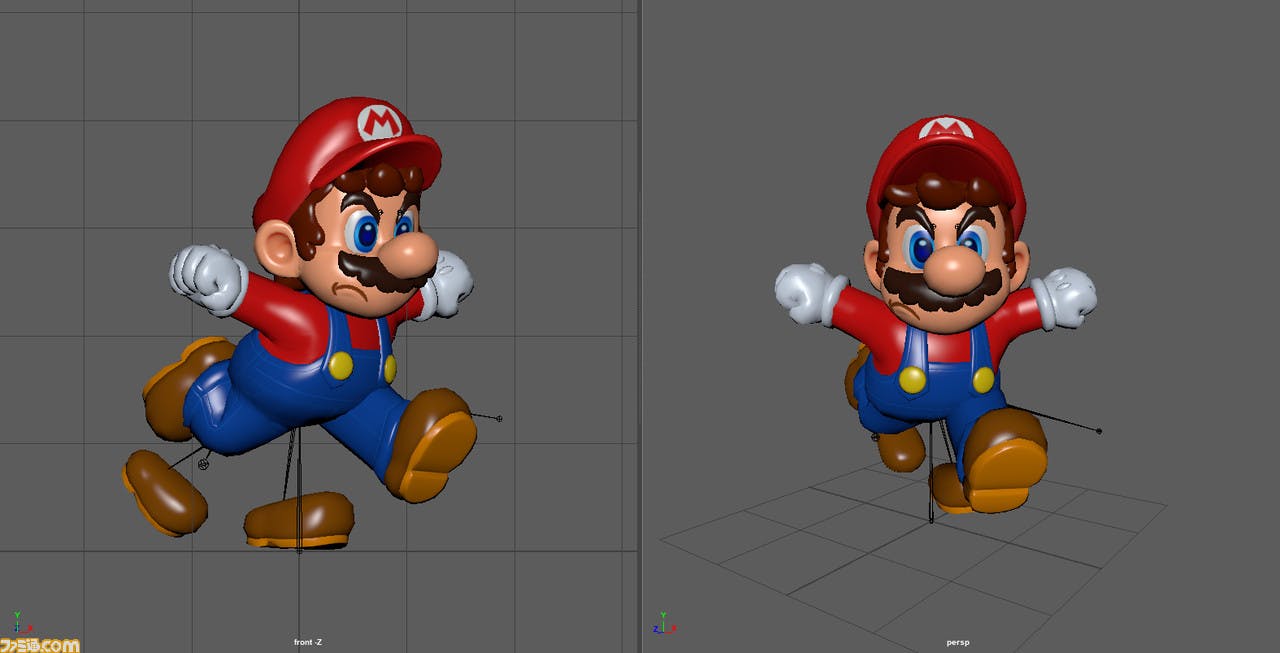This screenshot has width=1280, height=653.
Task: Select detached brown shoe at front view bottom-left
Action: [x=165, y=491]
